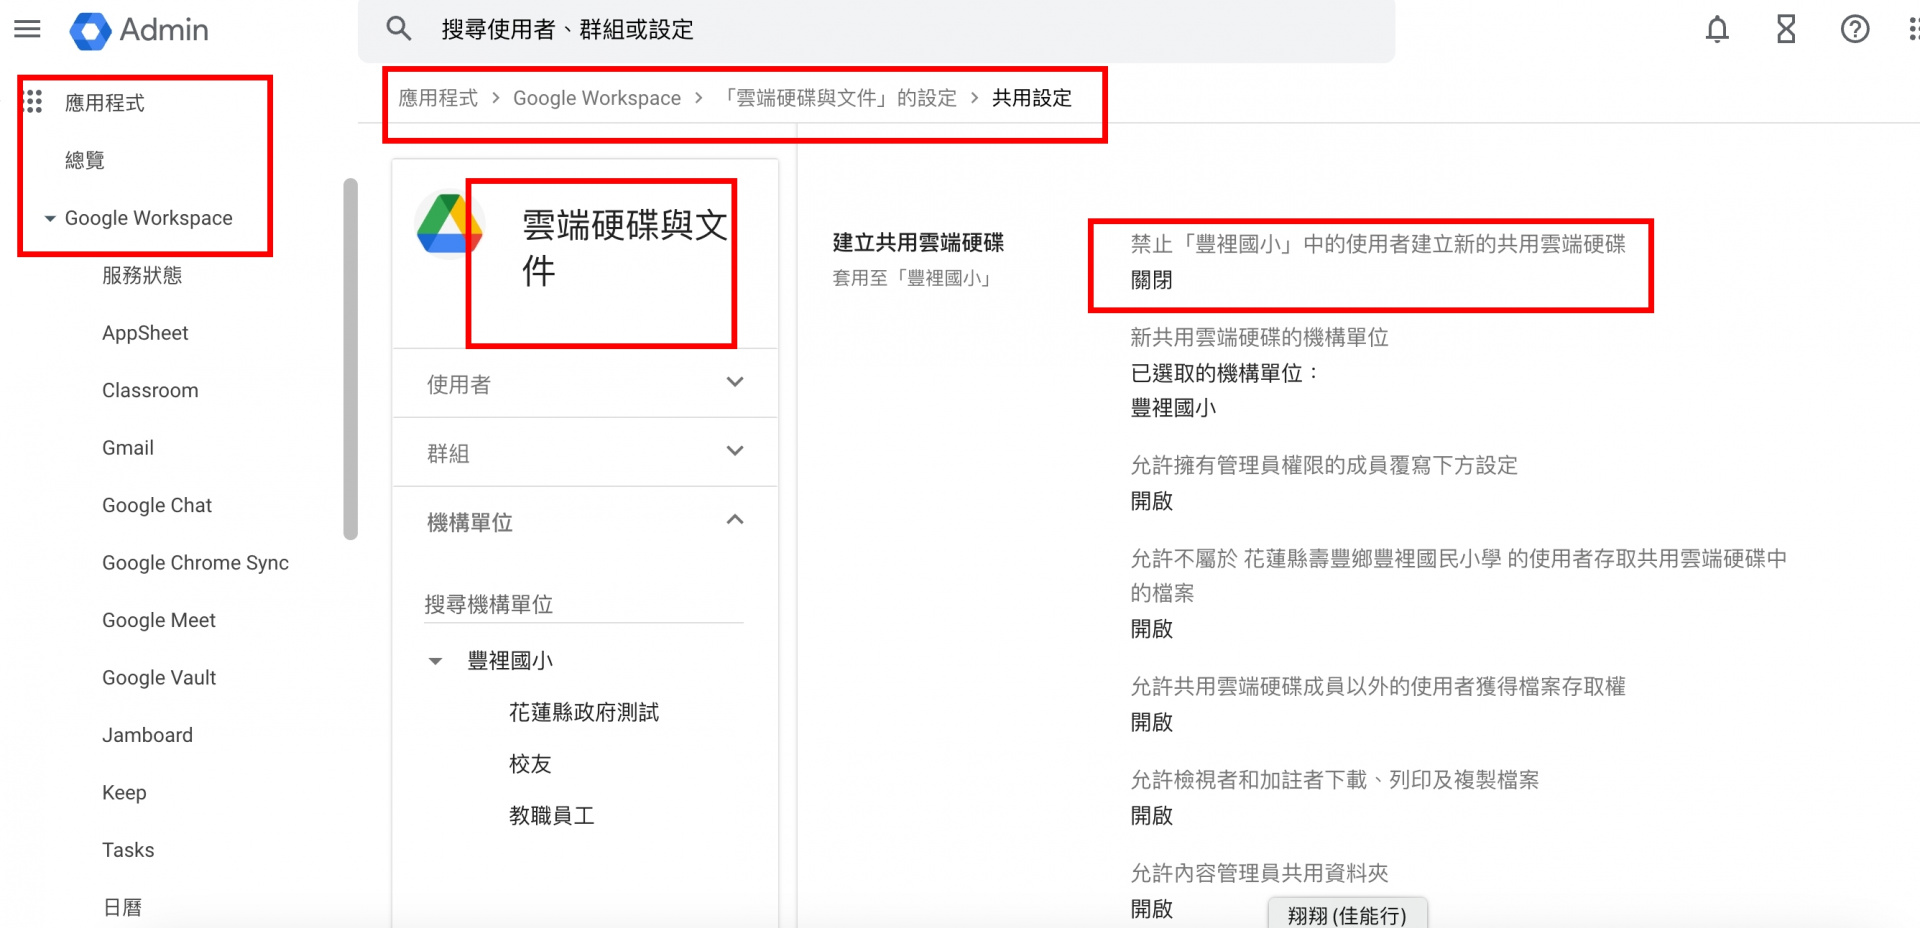
Task: Click the Google Admin logo
Action: click(90, 31)
